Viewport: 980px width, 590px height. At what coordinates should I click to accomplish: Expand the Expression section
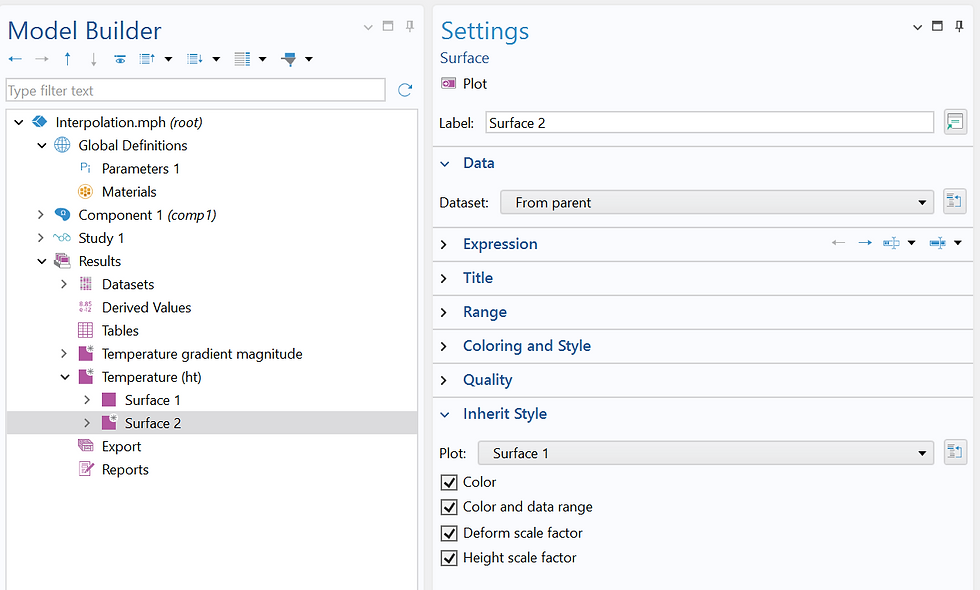(x=444, y=244)
